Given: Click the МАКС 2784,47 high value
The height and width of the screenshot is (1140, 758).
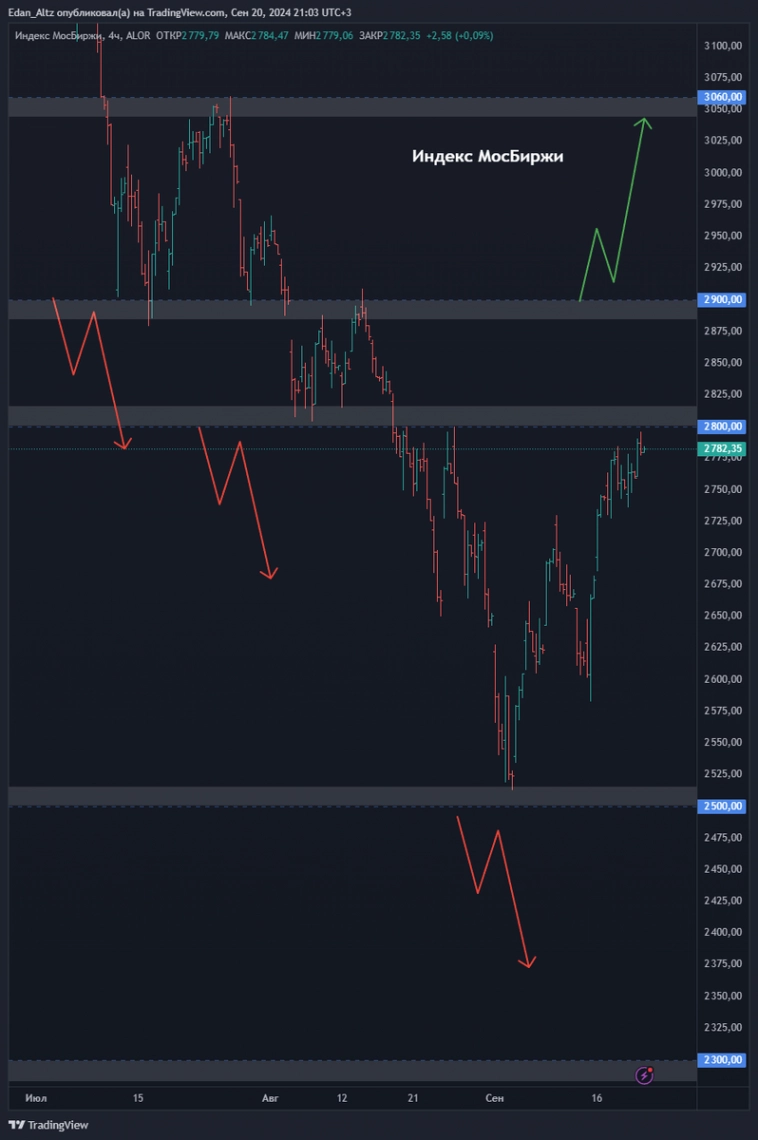Looking at the screenshot, I should tap(257, 35).
